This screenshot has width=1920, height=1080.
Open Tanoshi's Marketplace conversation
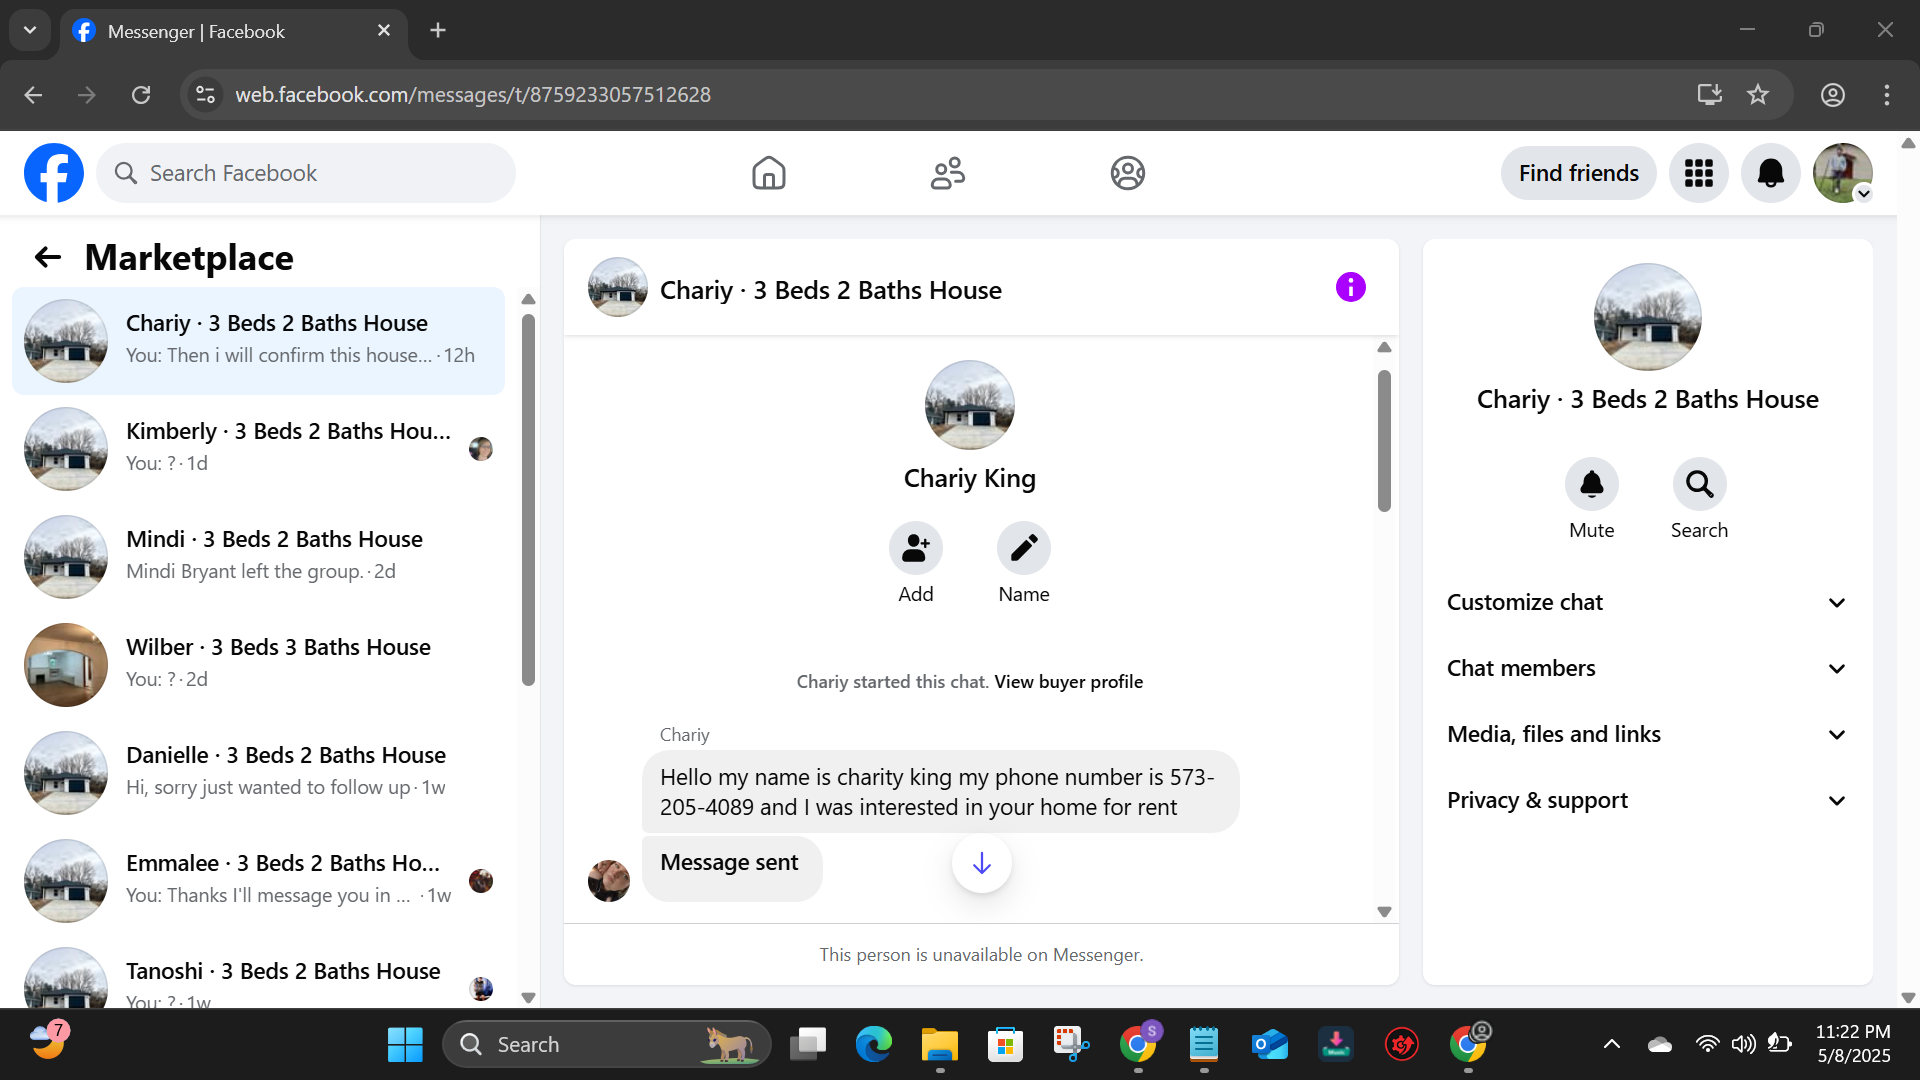tap(258, 972)
